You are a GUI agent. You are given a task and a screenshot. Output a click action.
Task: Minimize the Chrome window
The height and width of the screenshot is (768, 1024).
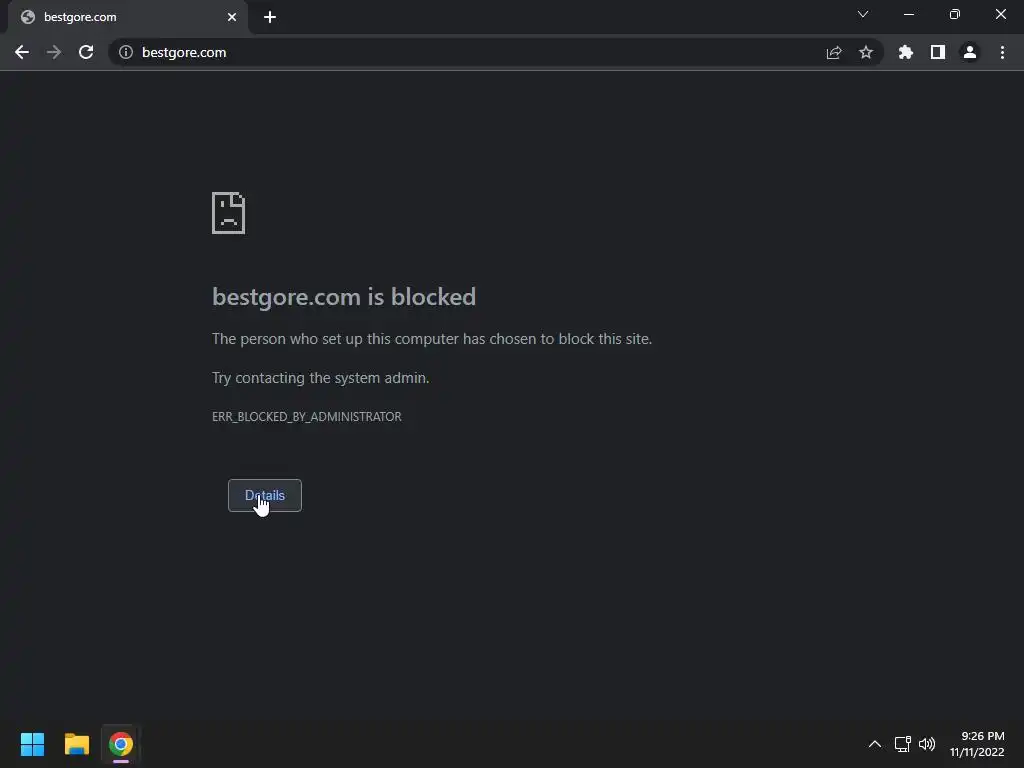(908, 14)
